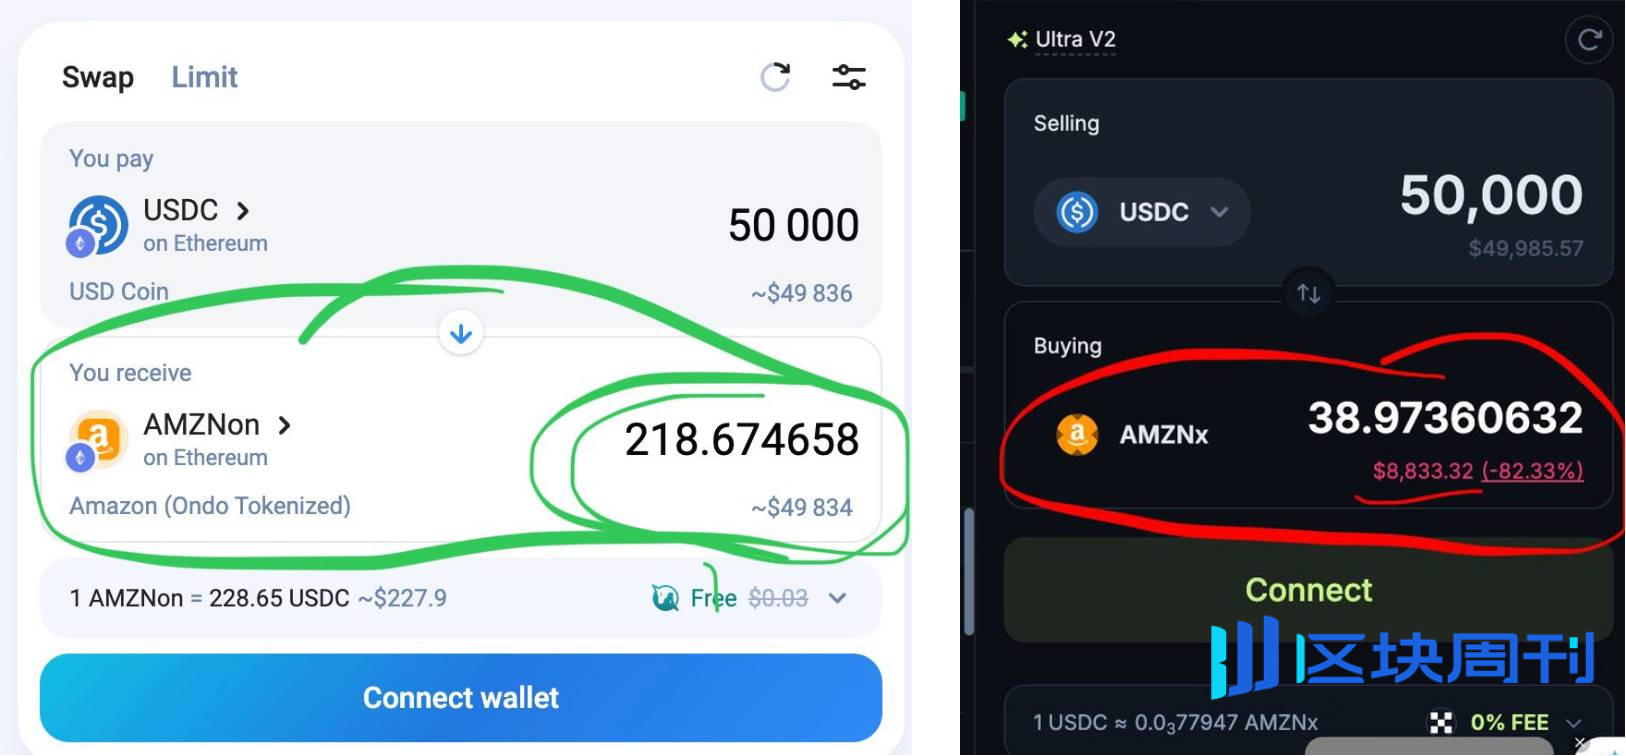Expand the Free fee details chevron

(x=838, y=598)
